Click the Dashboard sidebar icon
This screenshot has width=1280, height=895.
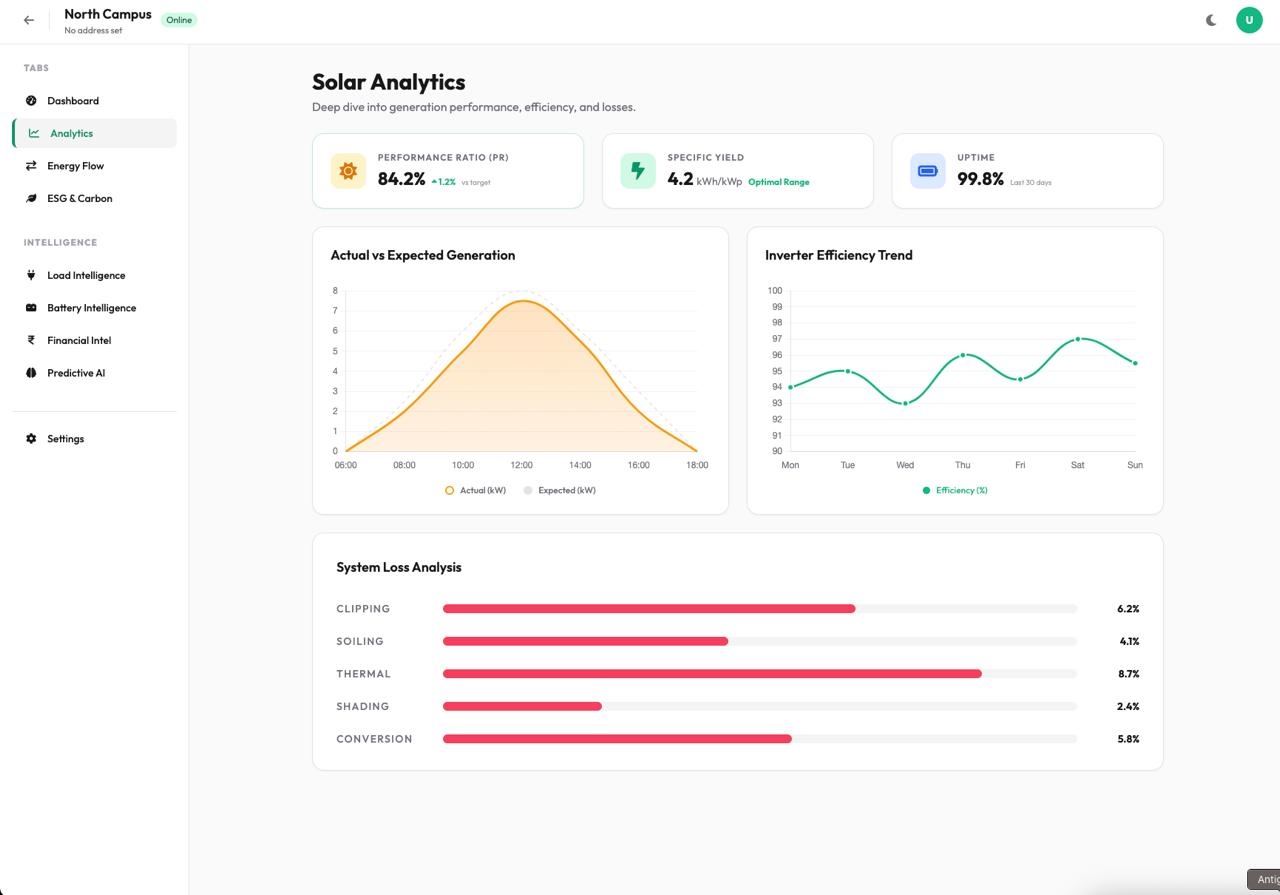click(31, 101)
